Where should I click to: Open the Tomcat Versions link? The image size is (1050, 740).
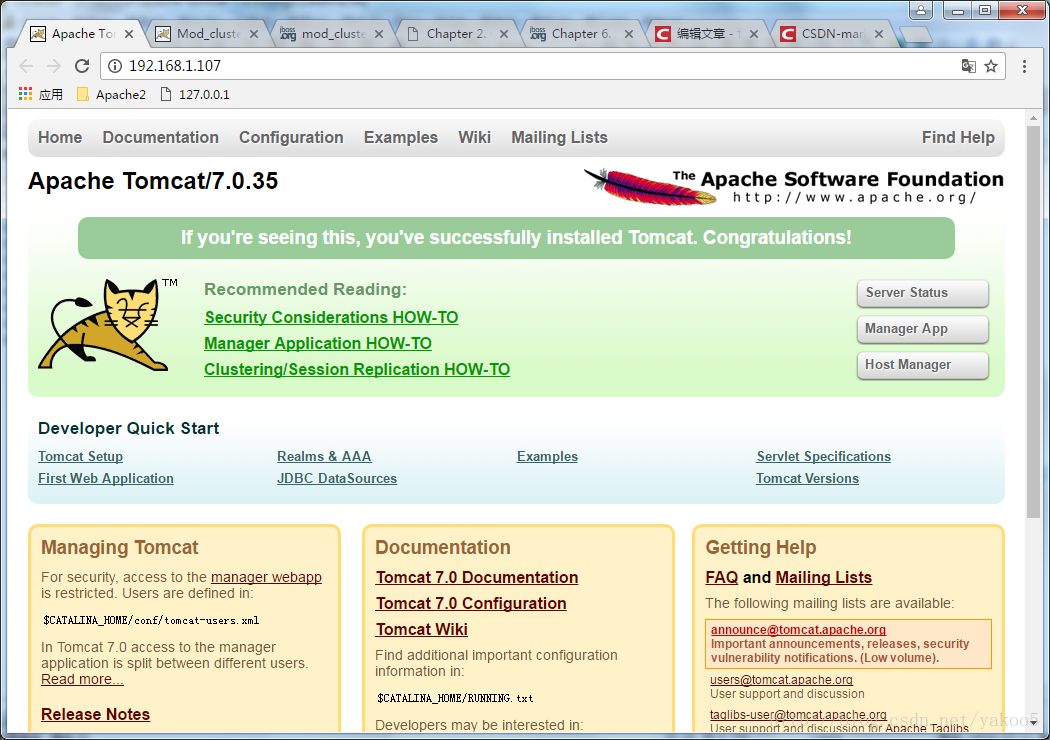click(808, 478)
